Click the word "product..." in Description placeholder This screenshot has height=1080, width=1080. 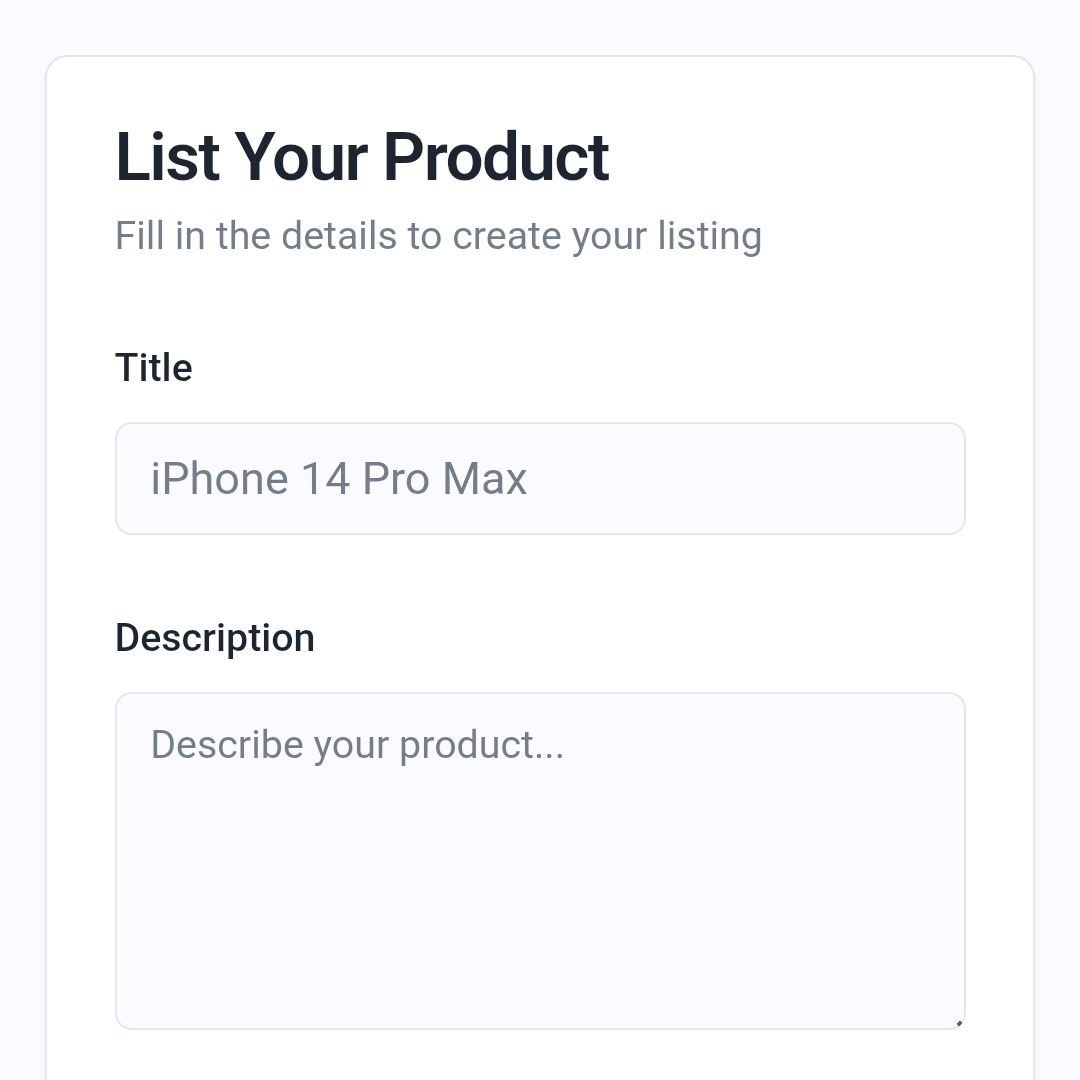click(x=482, y=746)
